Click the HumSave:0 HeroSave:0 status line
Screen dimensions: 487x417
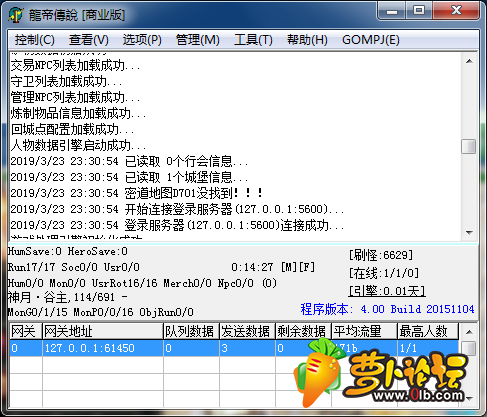pyautogui.click(x=68, y=251)
